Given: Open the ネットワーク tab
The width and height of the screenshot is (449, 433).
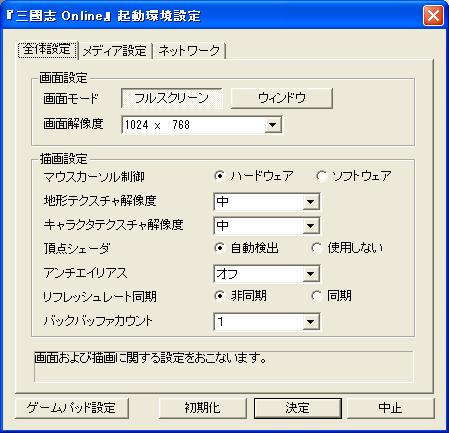Looking at the screenshot, I should [189, 51].
